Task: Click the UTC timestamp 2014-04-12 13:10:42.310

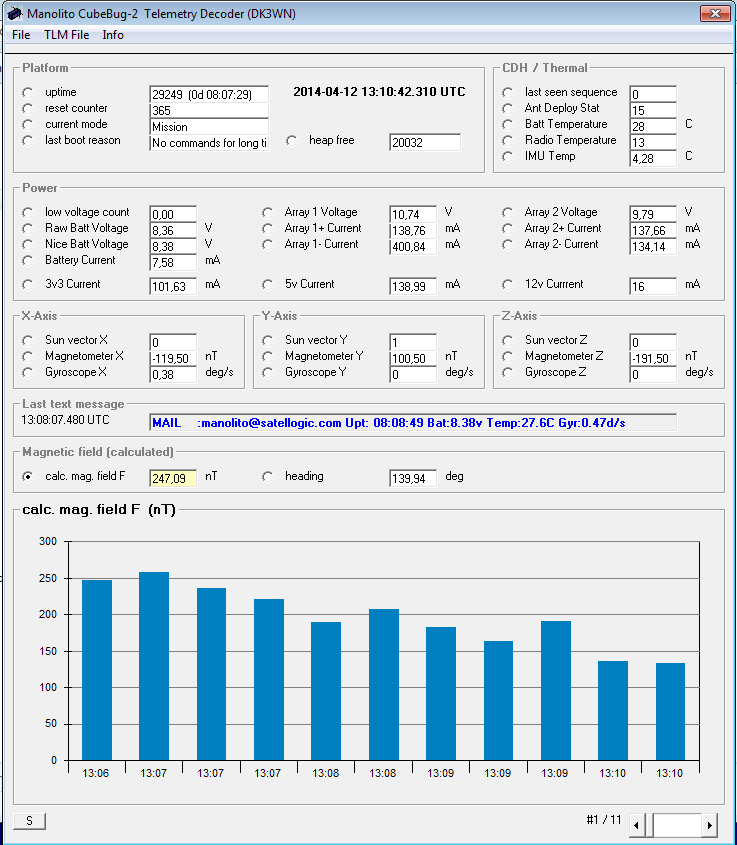Action: tap(379, 92)
